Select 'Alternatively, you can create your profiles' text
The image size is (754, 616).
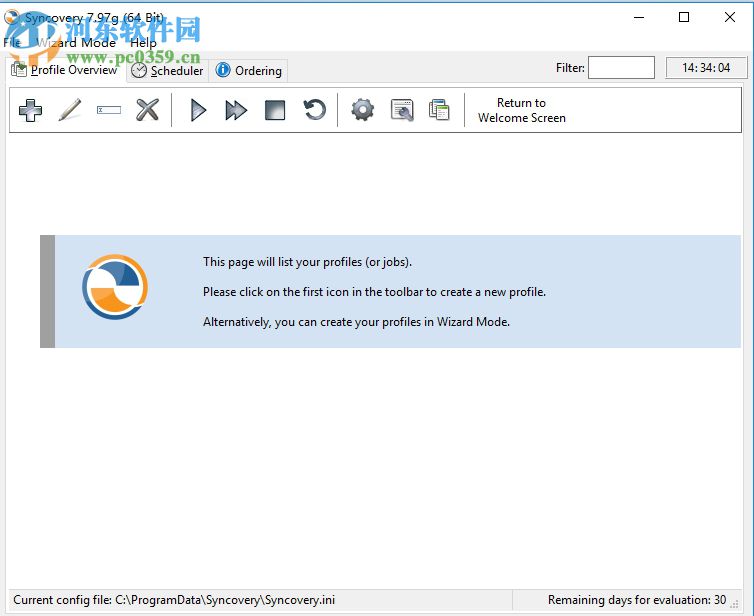click(356, 322)
